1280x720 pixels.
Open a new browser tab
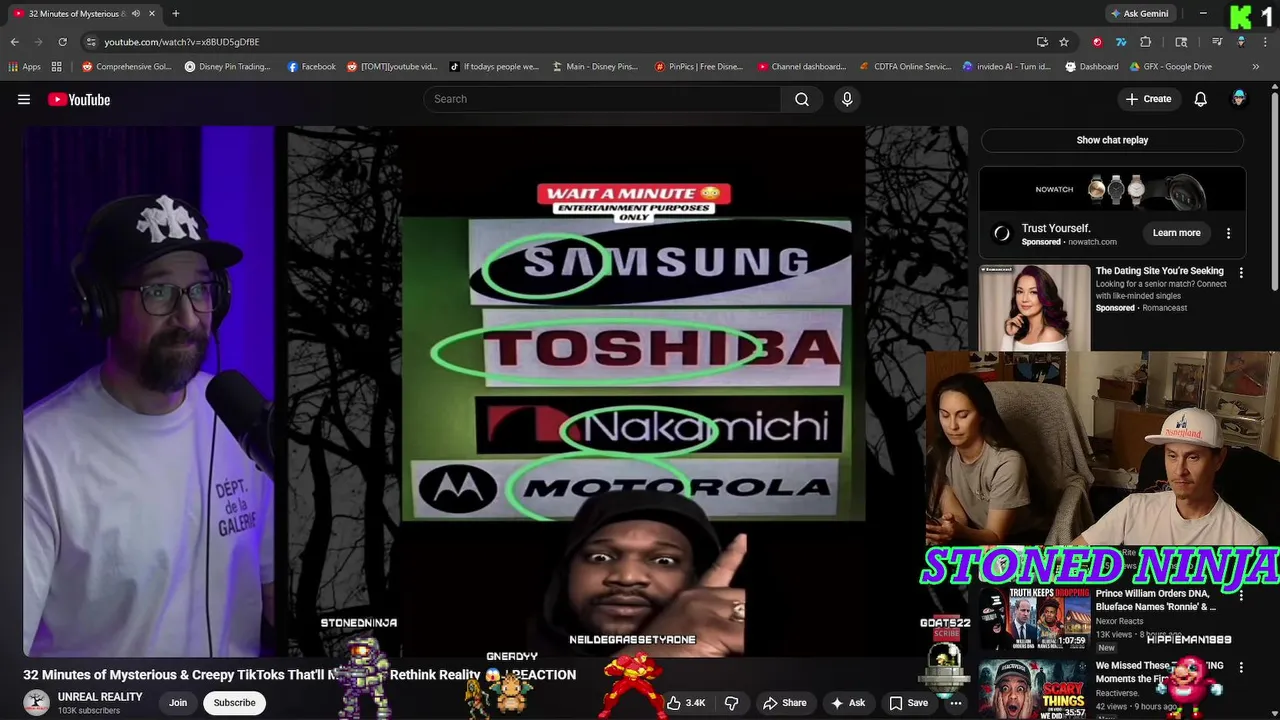(x=176, y=14)
